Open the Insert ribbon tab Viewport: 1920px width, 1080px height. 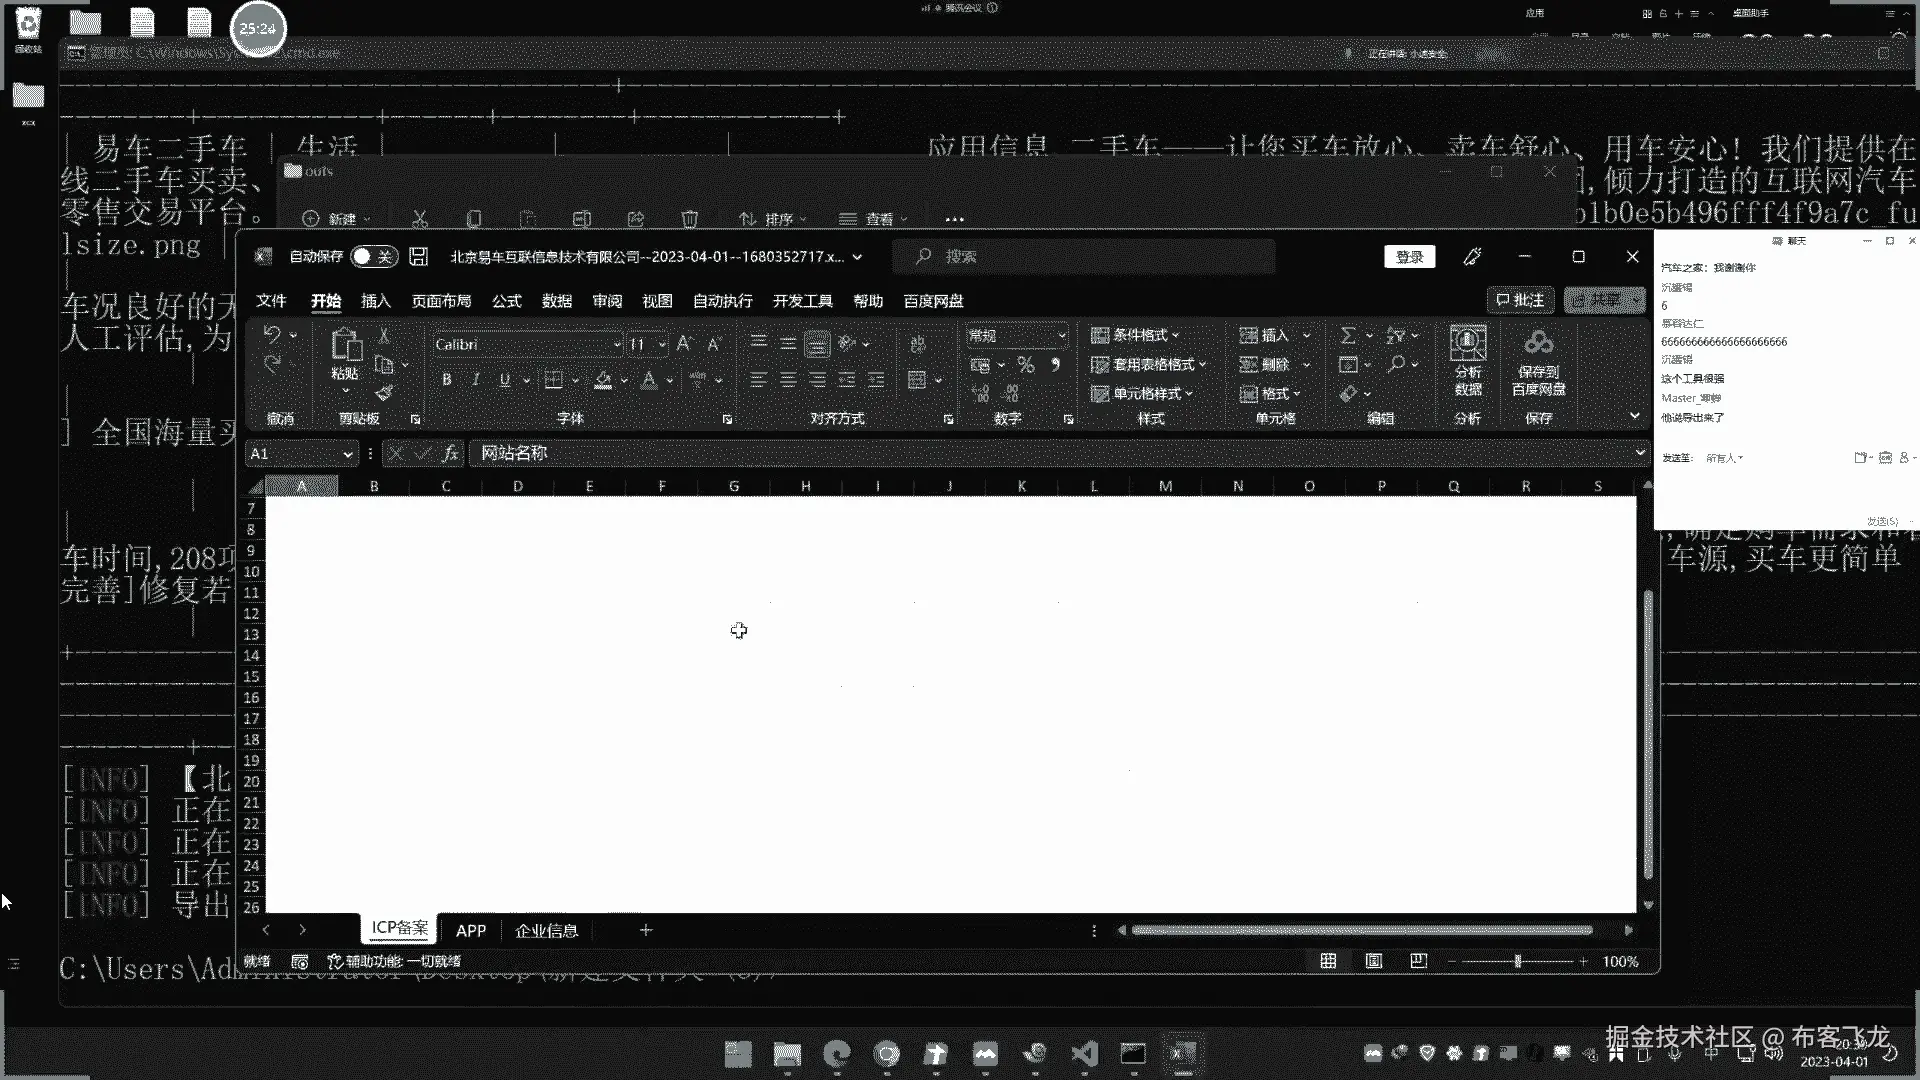376,301
